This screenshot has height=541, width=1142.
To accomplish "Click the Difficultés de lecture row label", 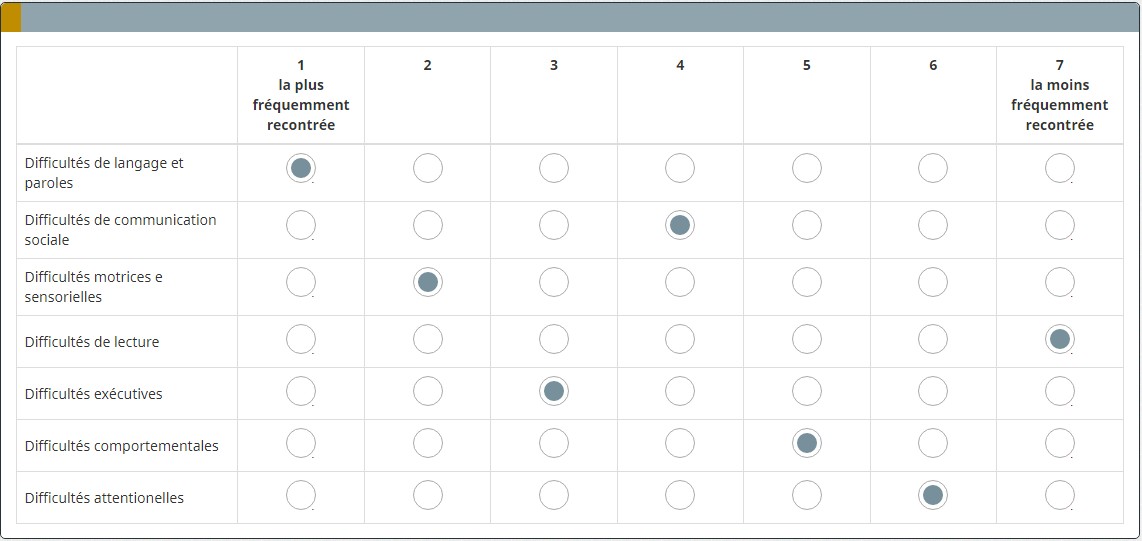I will [92, 342].
